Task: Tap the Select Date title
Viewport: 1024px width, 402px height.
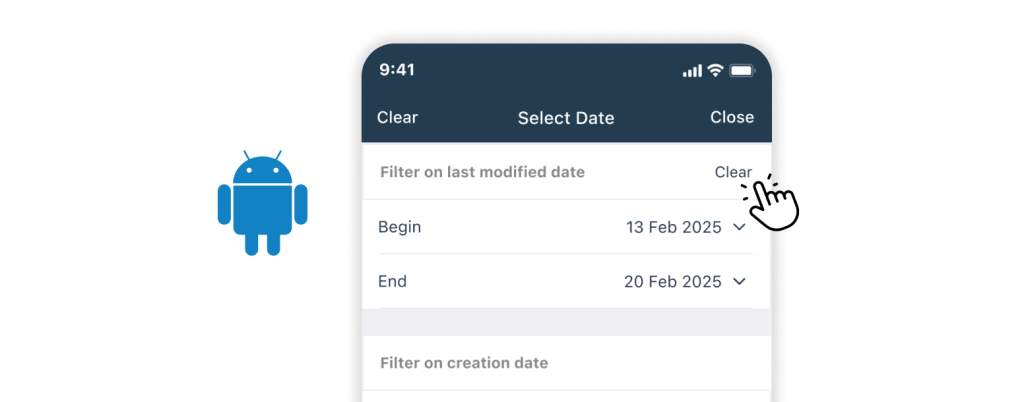Action: 566,118
